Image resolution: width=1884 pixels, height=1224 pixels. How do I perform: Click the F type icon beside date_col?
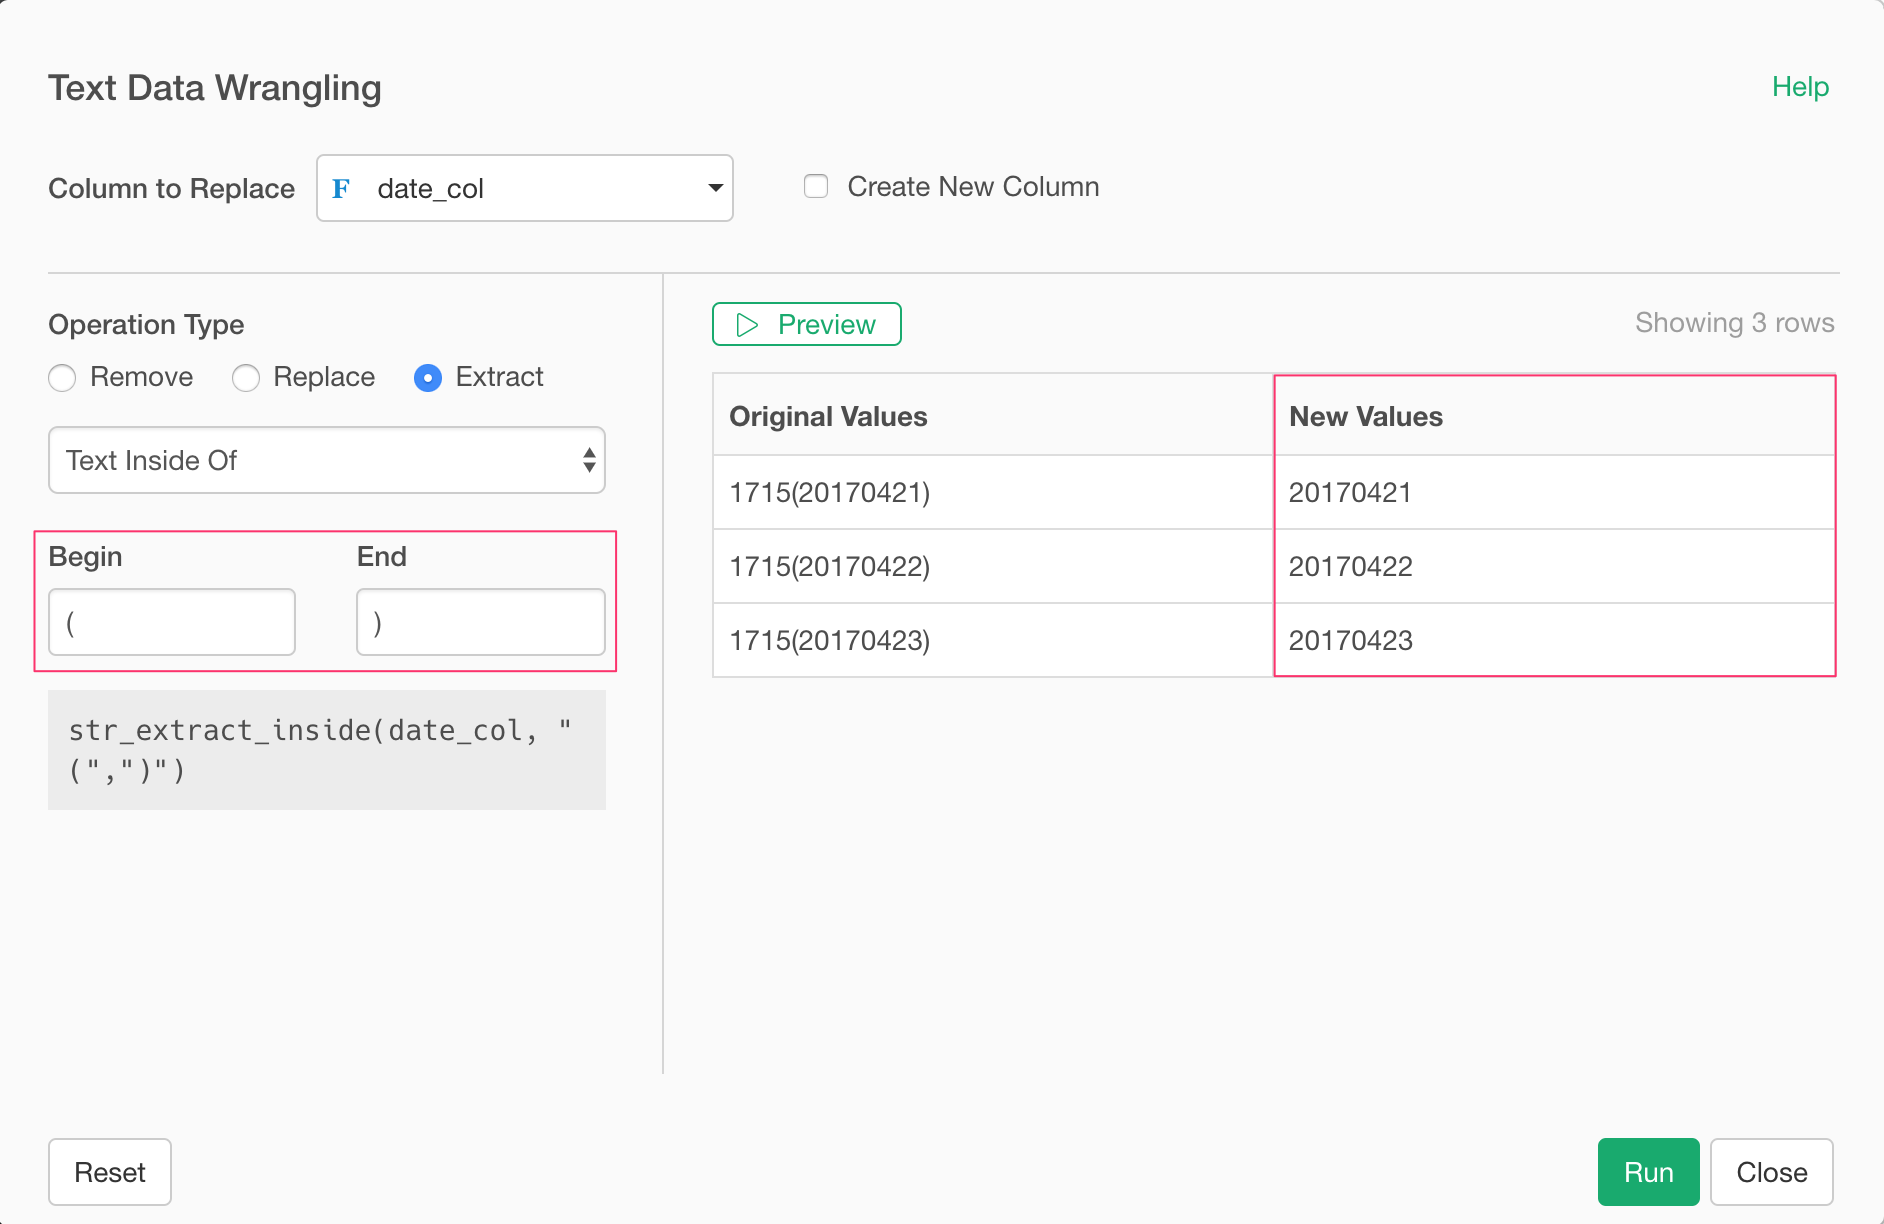click(x=341, y=189)
